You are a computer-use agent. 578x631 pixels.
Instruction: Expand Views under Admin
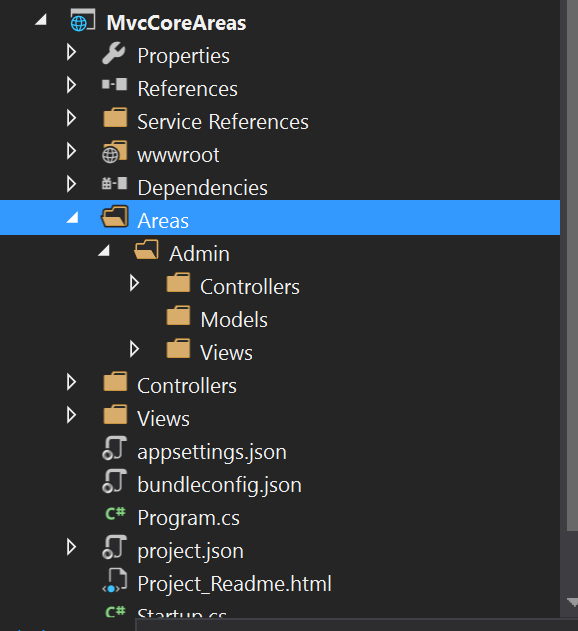pos(134,349)
